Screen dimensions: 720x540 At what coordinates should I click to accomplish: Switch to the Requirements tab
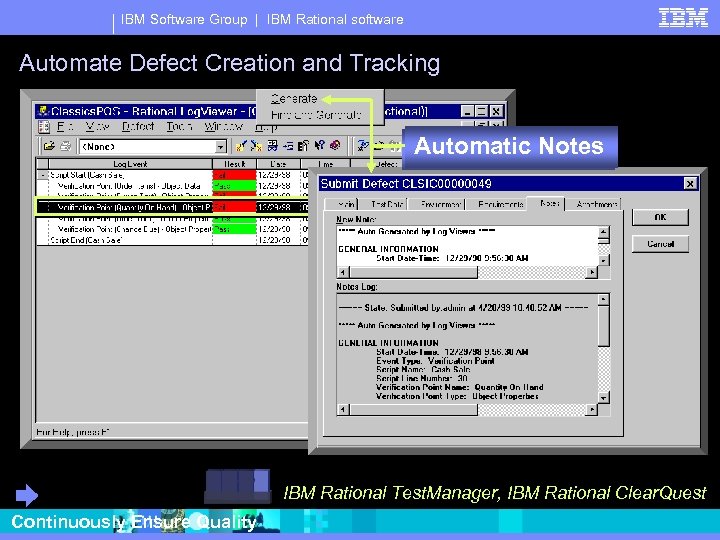497,204
